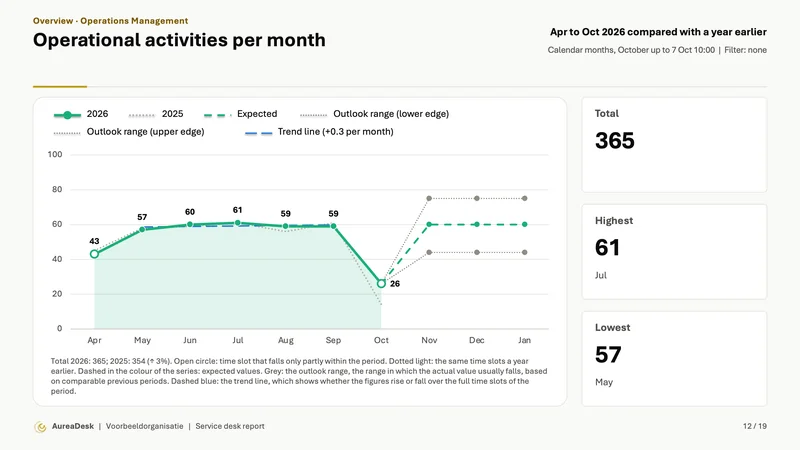Click 'Apr to Oct 2026 compared with a year earlier'
The width and height of the screenshot is (800, 450).
pyautogui.click(x=658, y=32)
